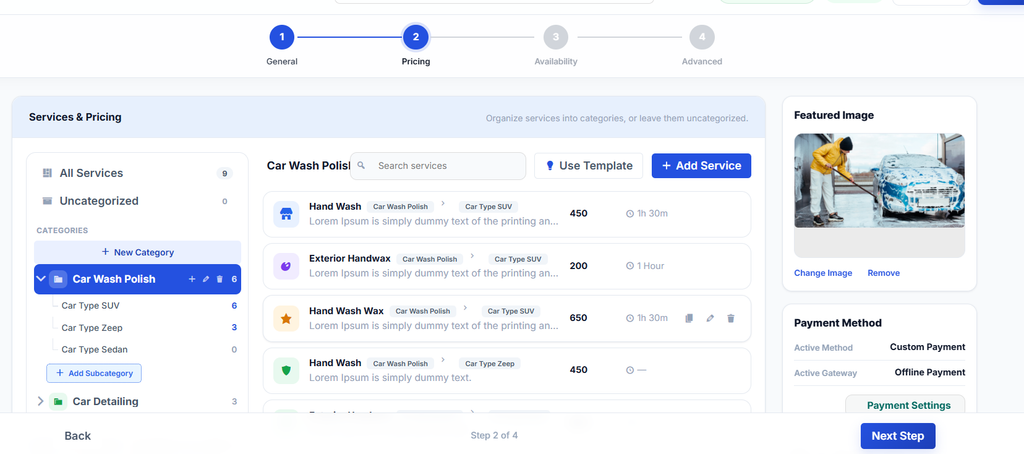
Task: Click the Exterior Handwax service title
Action: coord(350,259)
